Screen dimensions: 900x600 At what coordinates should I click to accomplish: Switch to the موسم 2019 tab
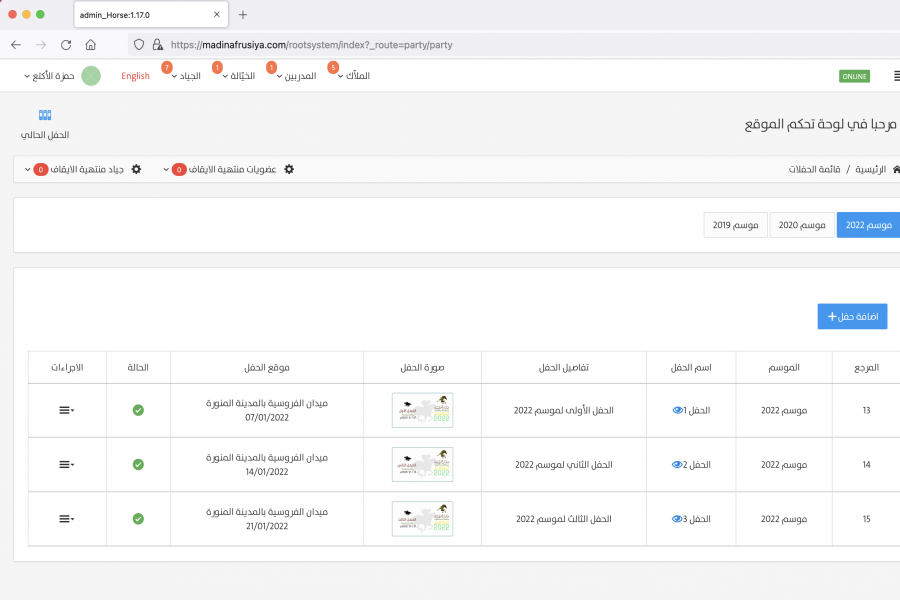[735, 225]
